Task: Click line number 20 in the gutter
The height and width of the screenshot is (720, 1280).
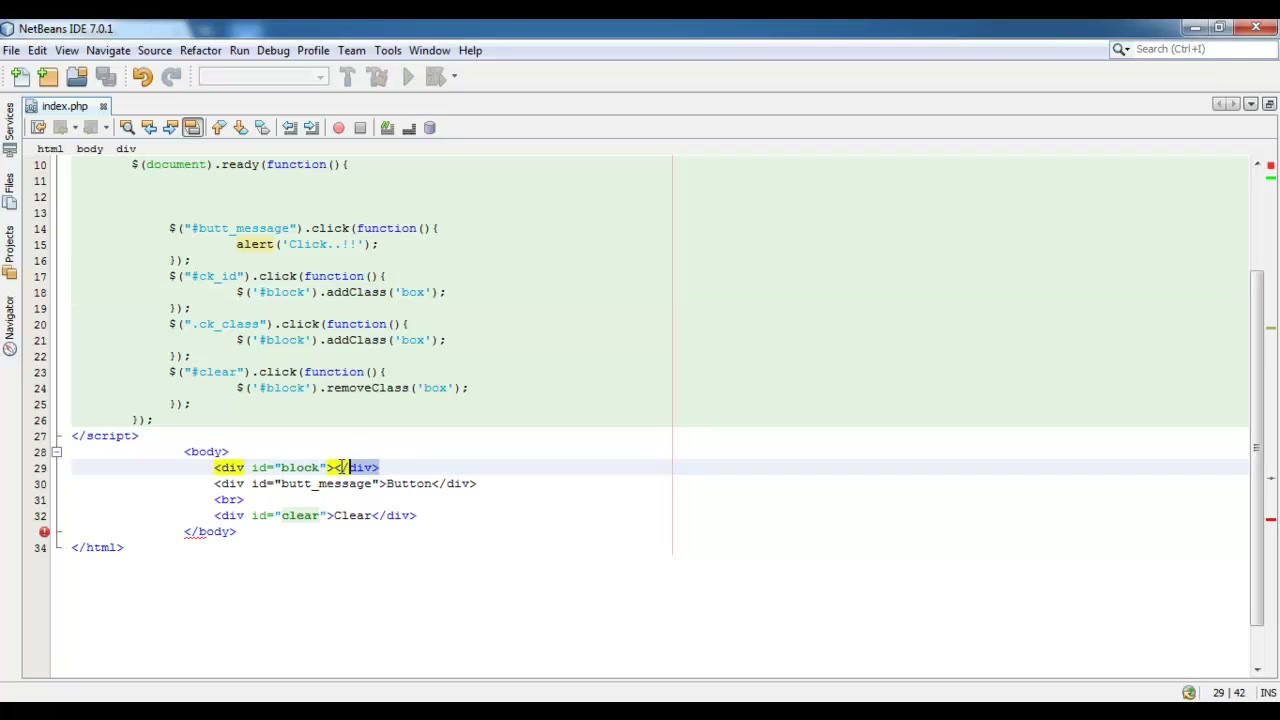Action: [40, 324]
